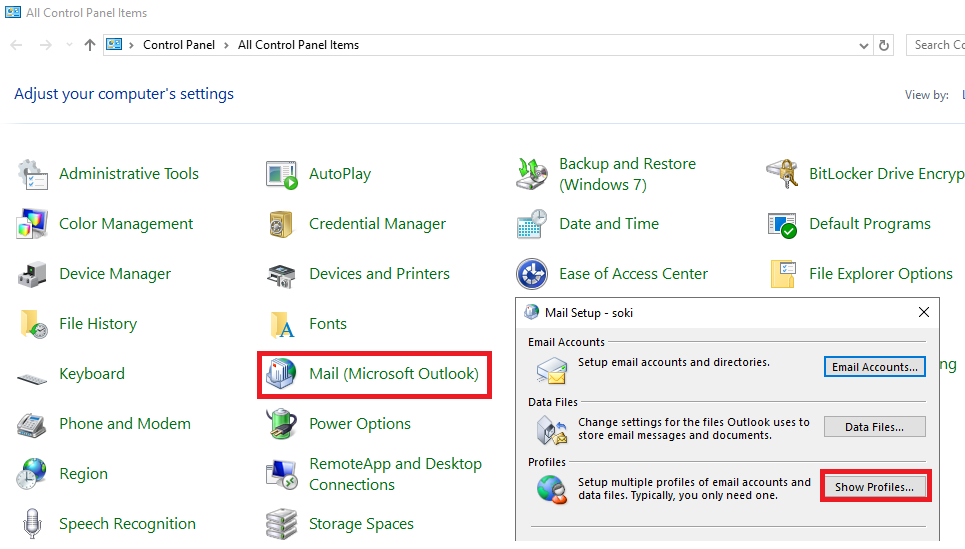This screenshot has width=965, height=549.
Task: Open the Phone and Modem icon
Action: coord(31,425)
